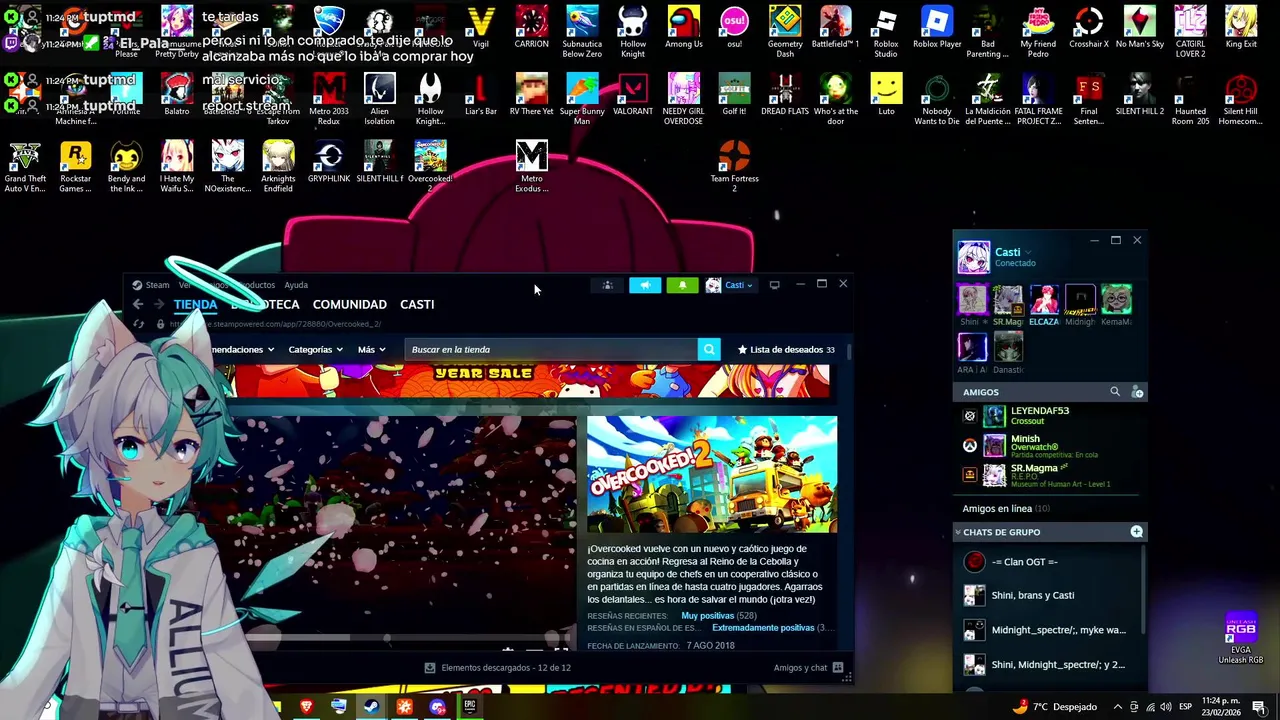The image size is (1280, 720).
Task: Search friends with magnifier in Amigos header
Action: [1115, 392]
